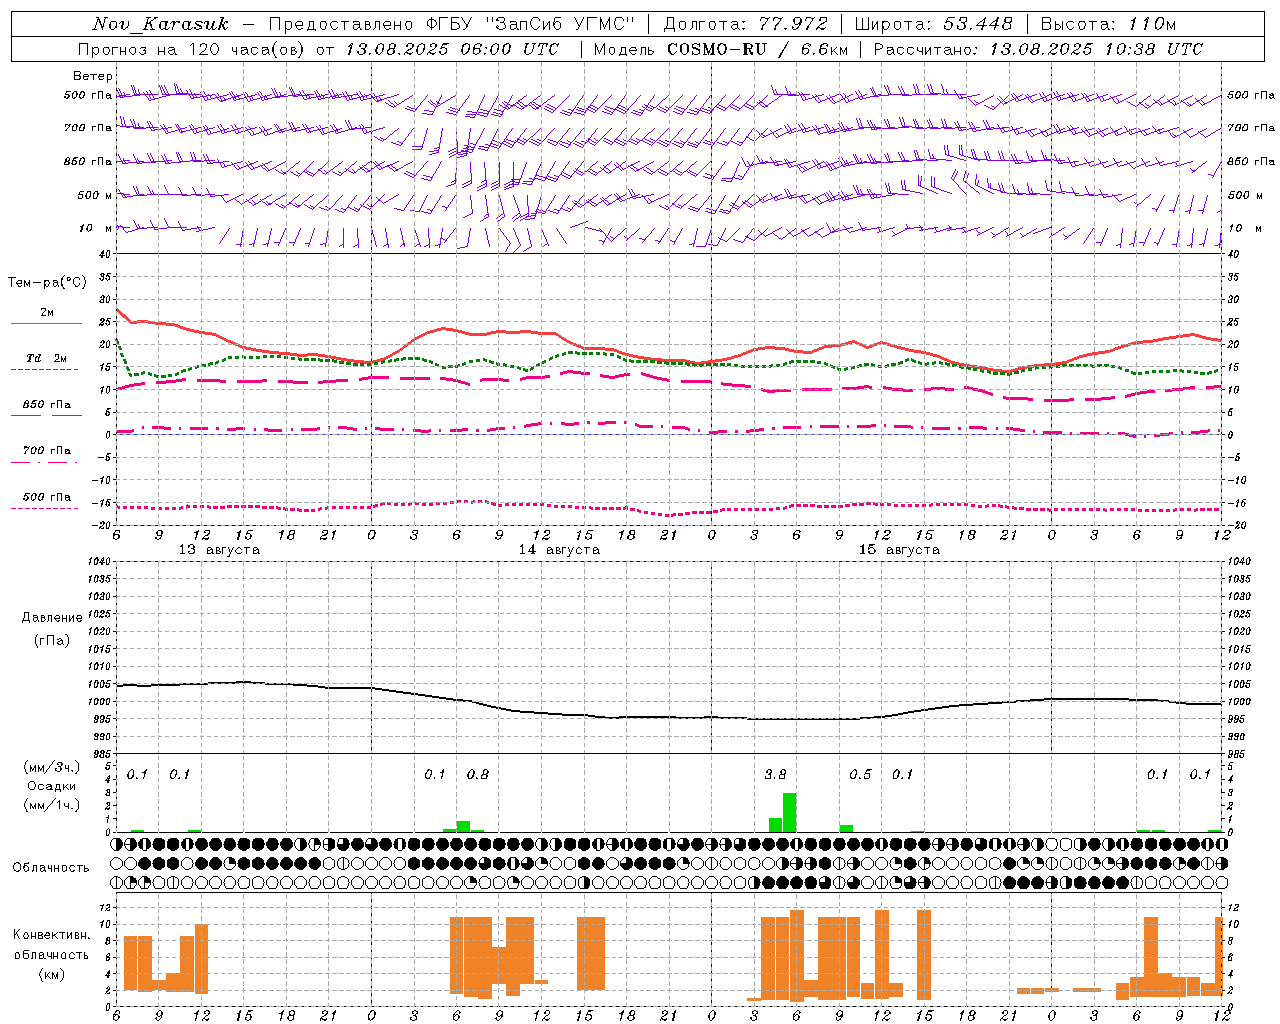The width and height of the screenshot is (1280, 1024).
Task: Click the Рассчитано: 13.08.2025 10:38 UTC timestamp
Action: 1038,49
